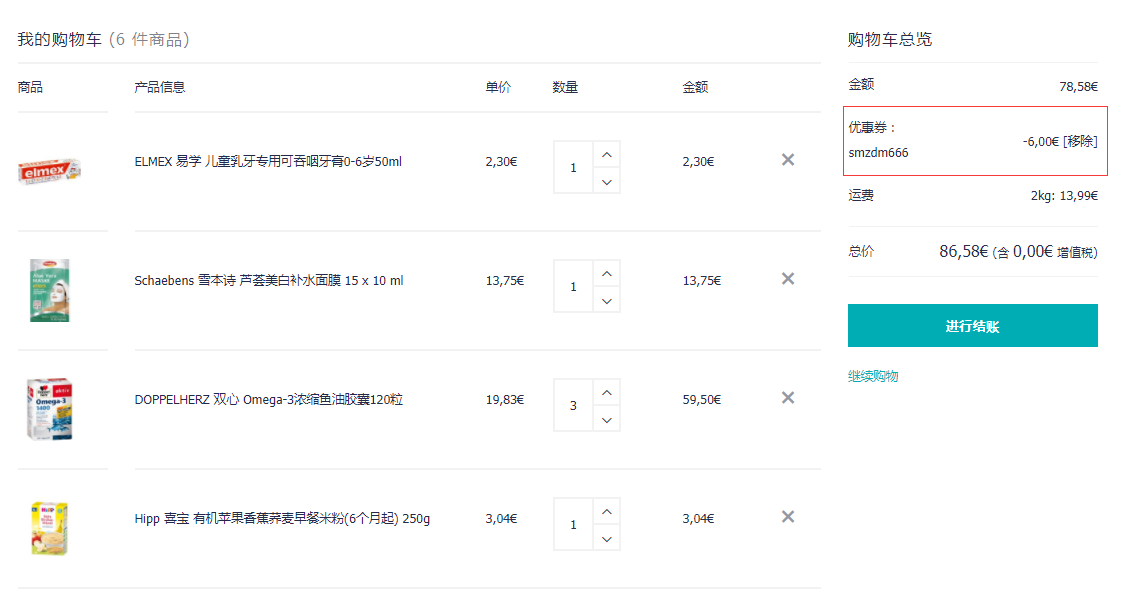Open Hipp cereal product thumbnail
1142x592 pixels.
point(50,528)
